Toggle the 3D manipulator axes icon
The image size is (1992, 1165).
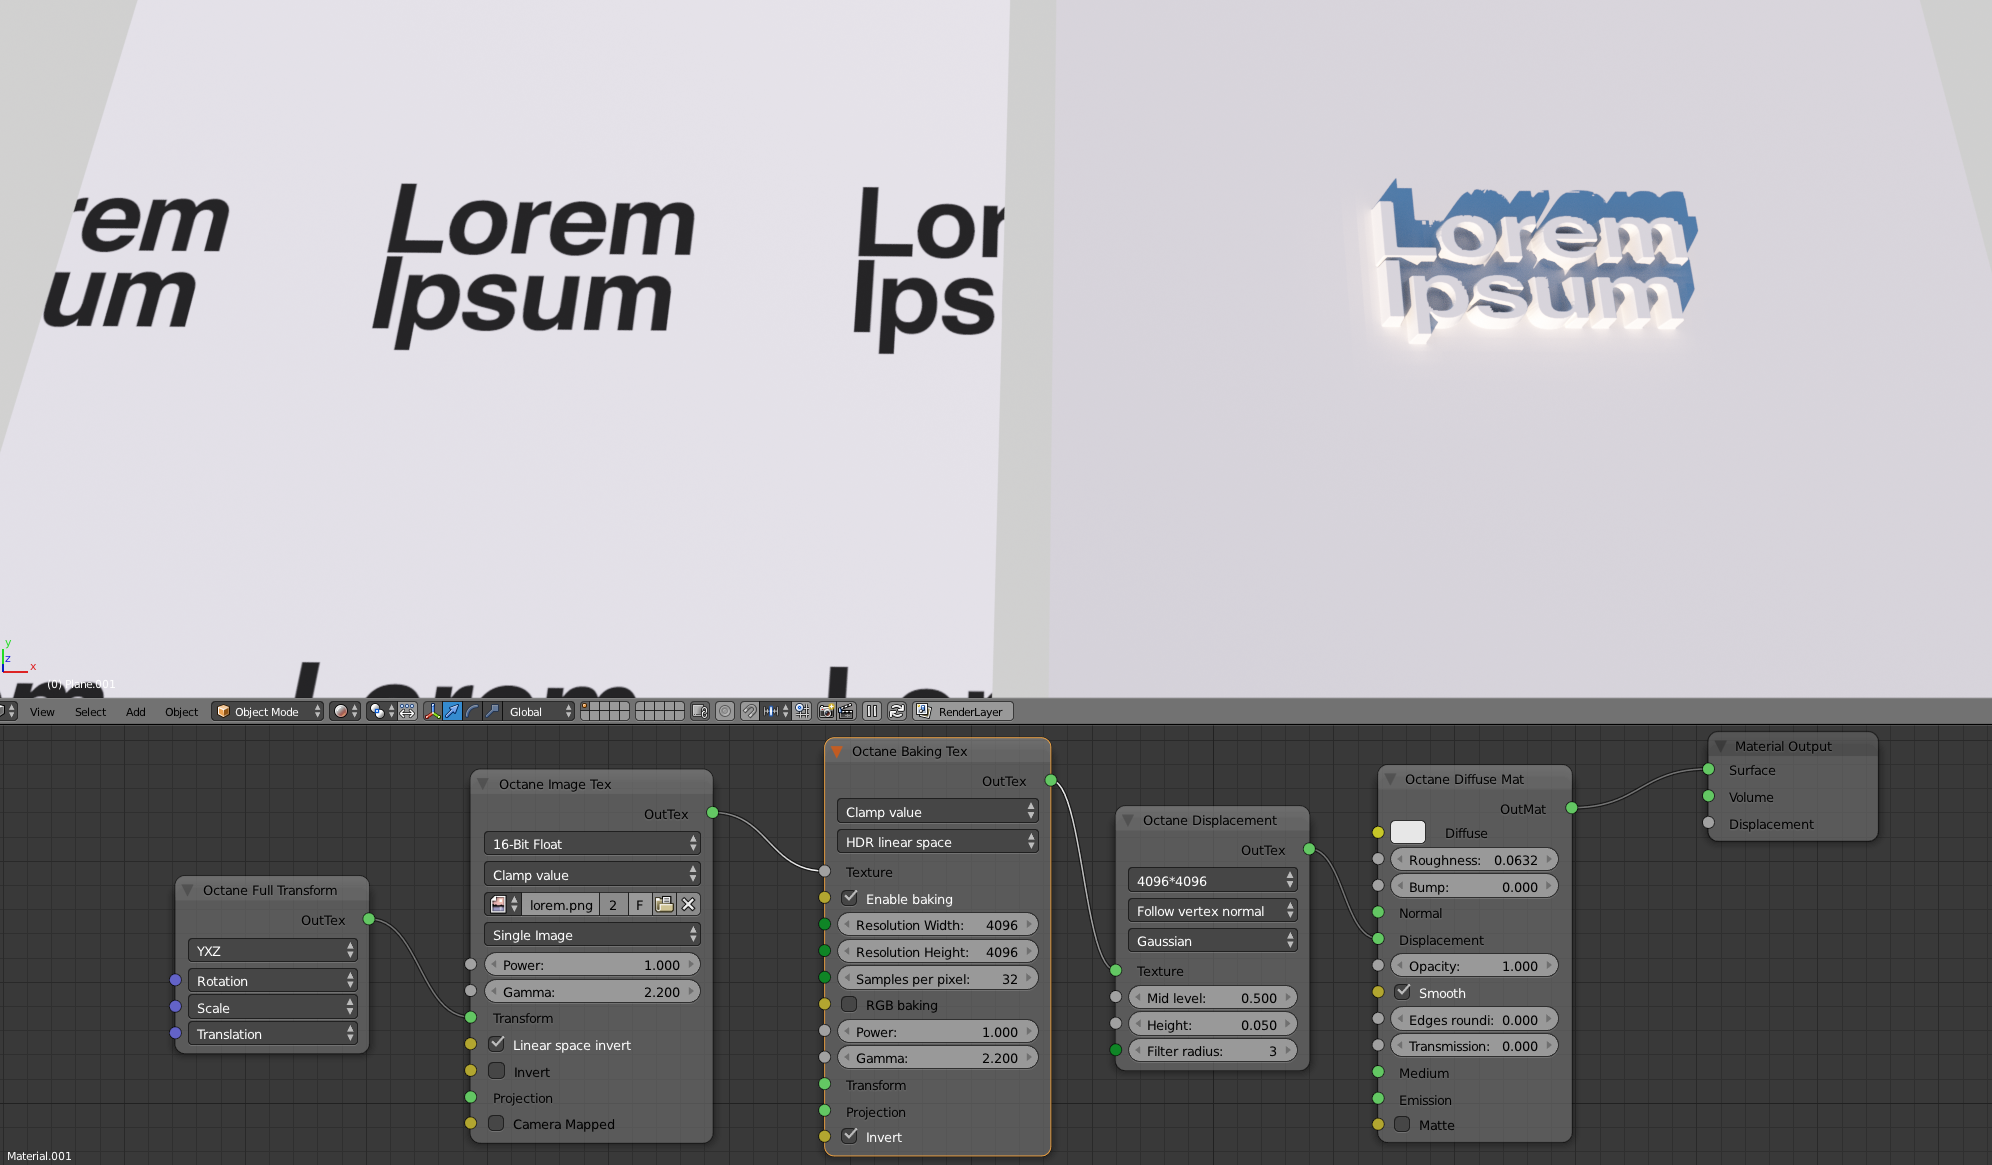tap(432, 711)
